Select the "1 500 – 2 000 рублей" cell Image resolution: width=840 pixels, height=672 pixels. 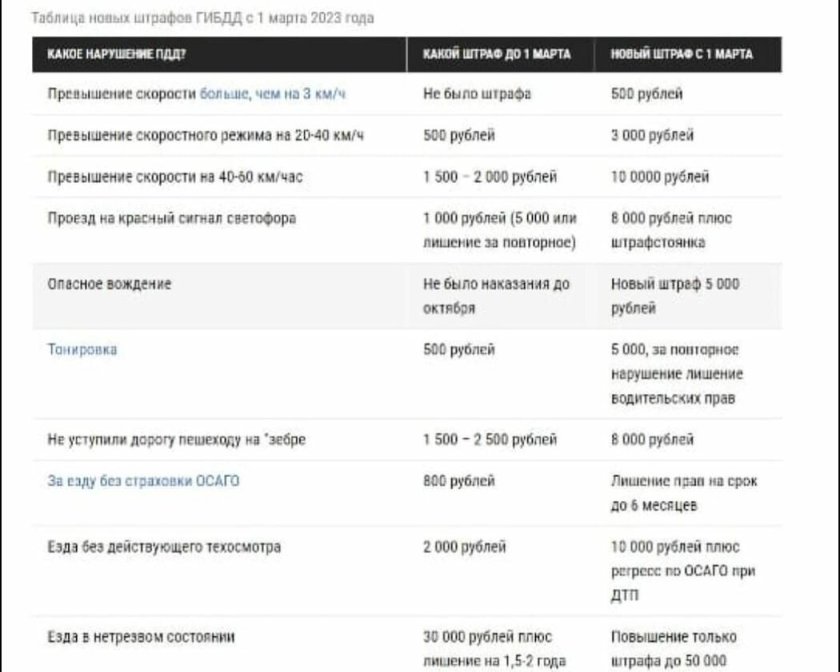coord(490,177)
